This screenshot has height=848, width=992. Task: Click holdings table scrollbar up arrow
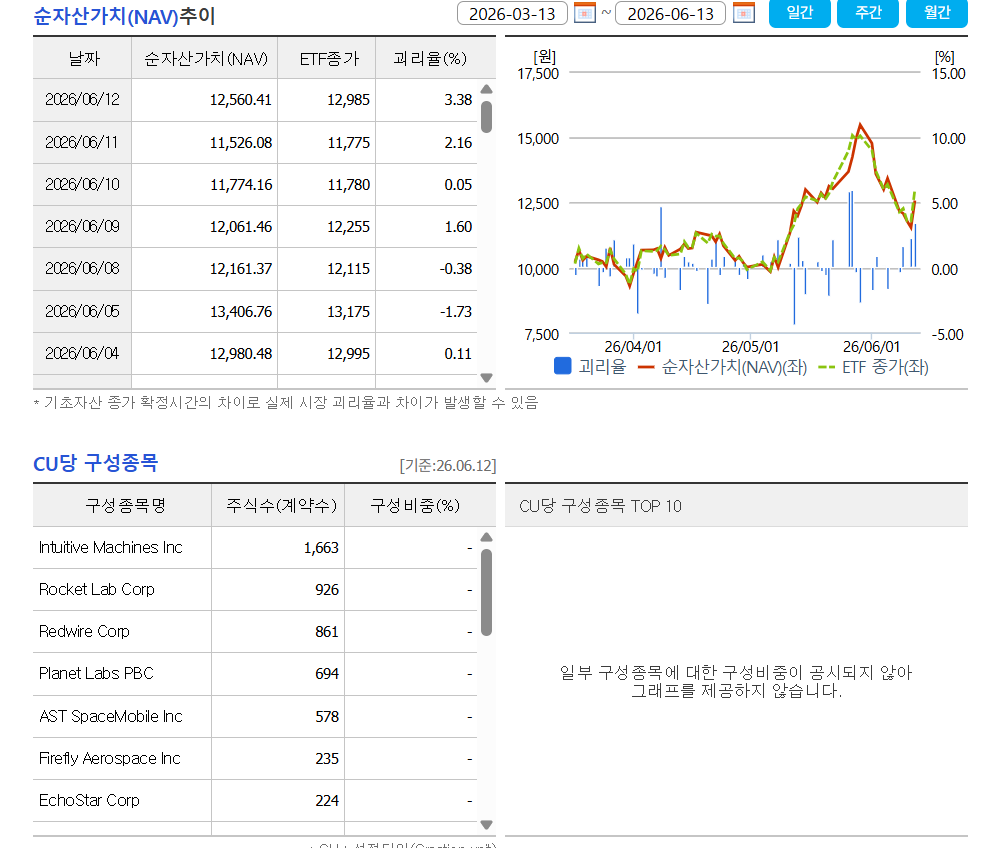(487, 537)
